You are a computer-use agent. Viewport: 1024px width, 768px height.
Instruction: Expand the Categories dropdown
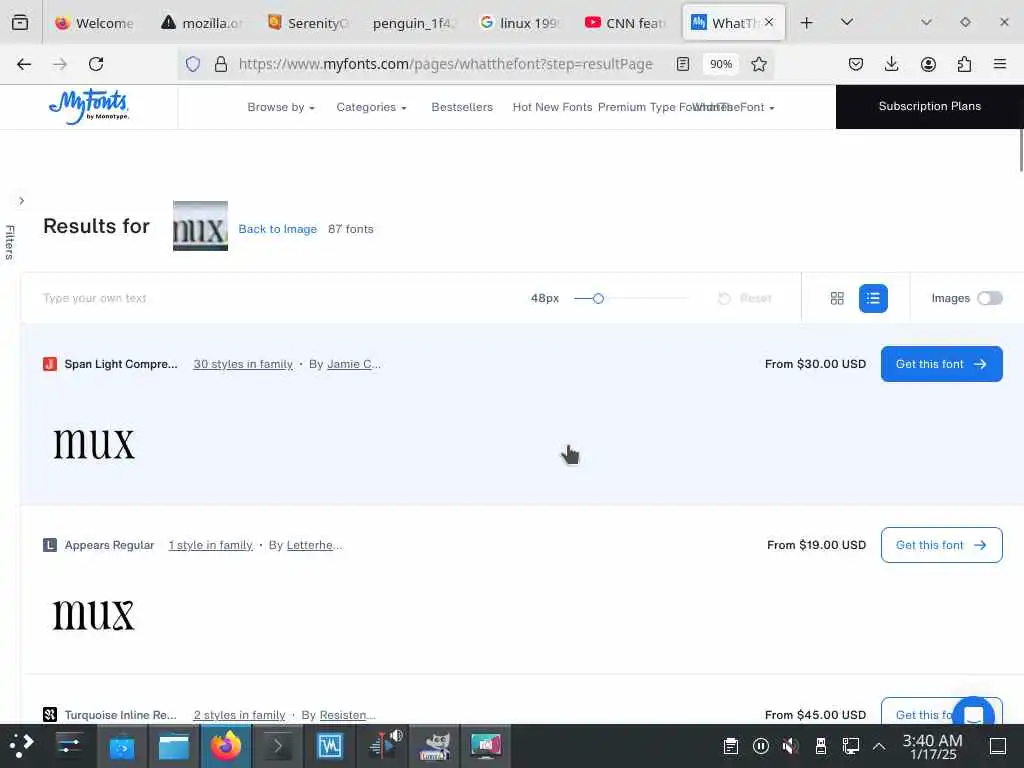tap(372, 107)
